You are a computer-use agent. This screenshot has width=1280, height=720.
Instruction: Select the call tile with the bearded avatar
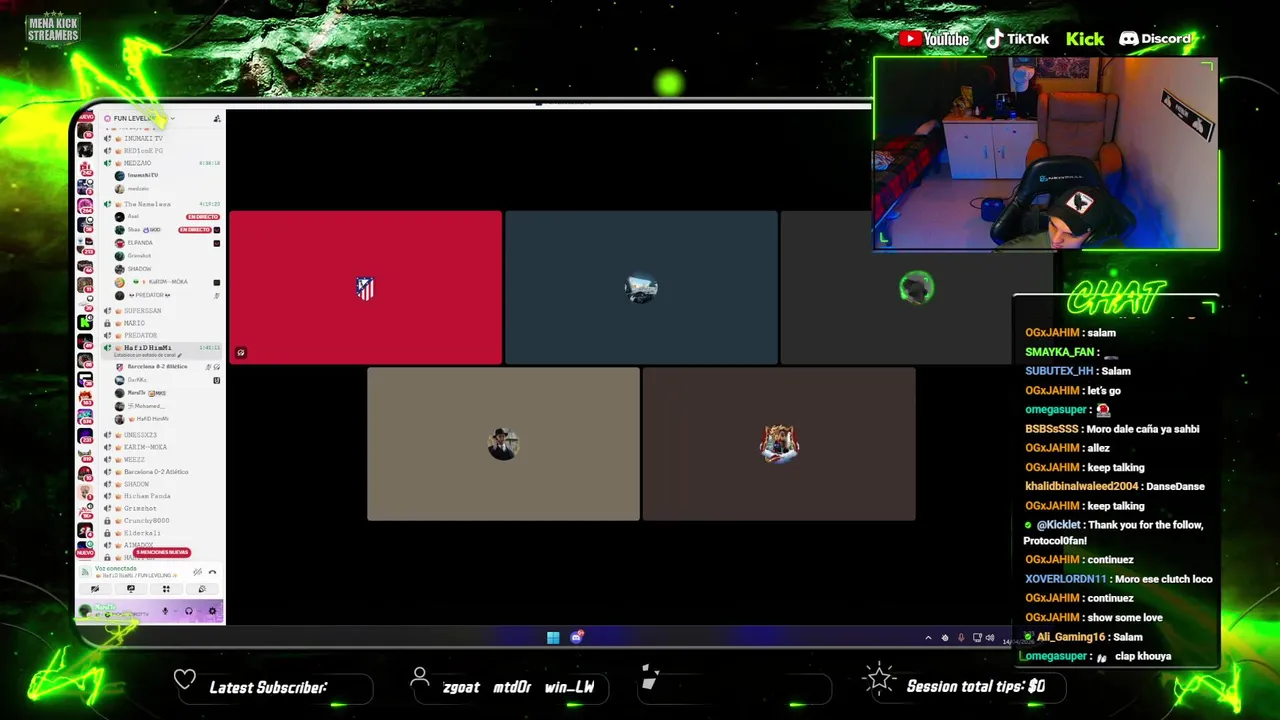point(779,444)
